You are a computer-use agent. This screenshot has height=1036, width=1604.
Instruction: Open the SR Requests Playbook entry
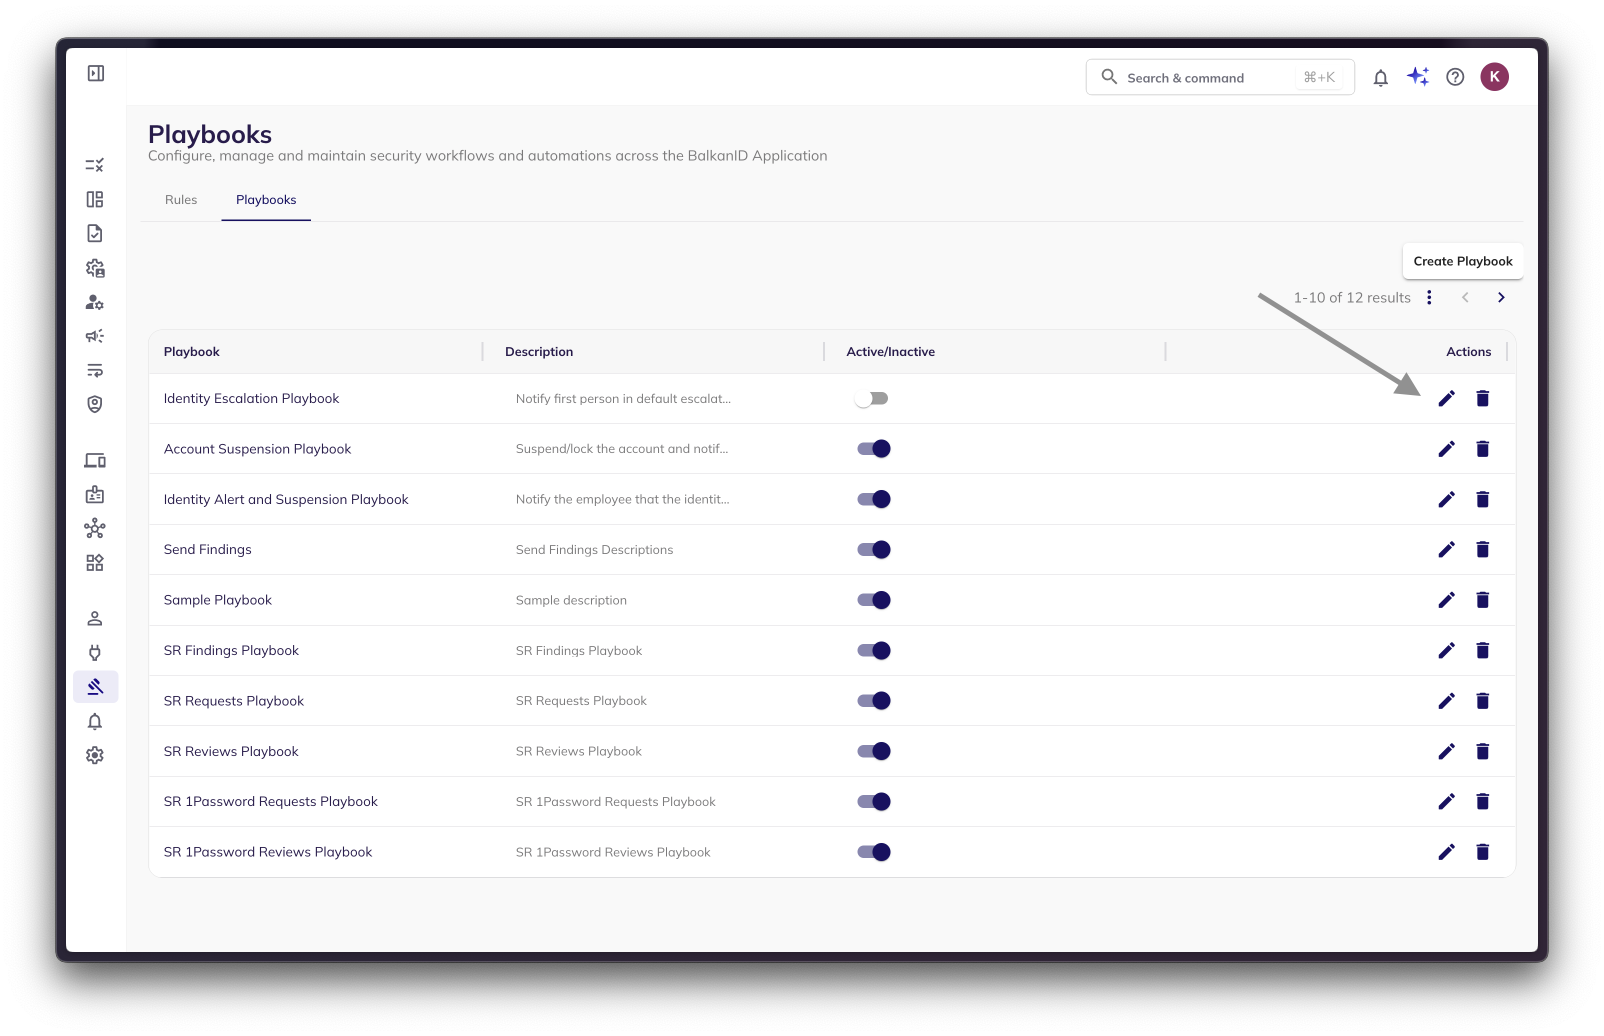point(234,701)
